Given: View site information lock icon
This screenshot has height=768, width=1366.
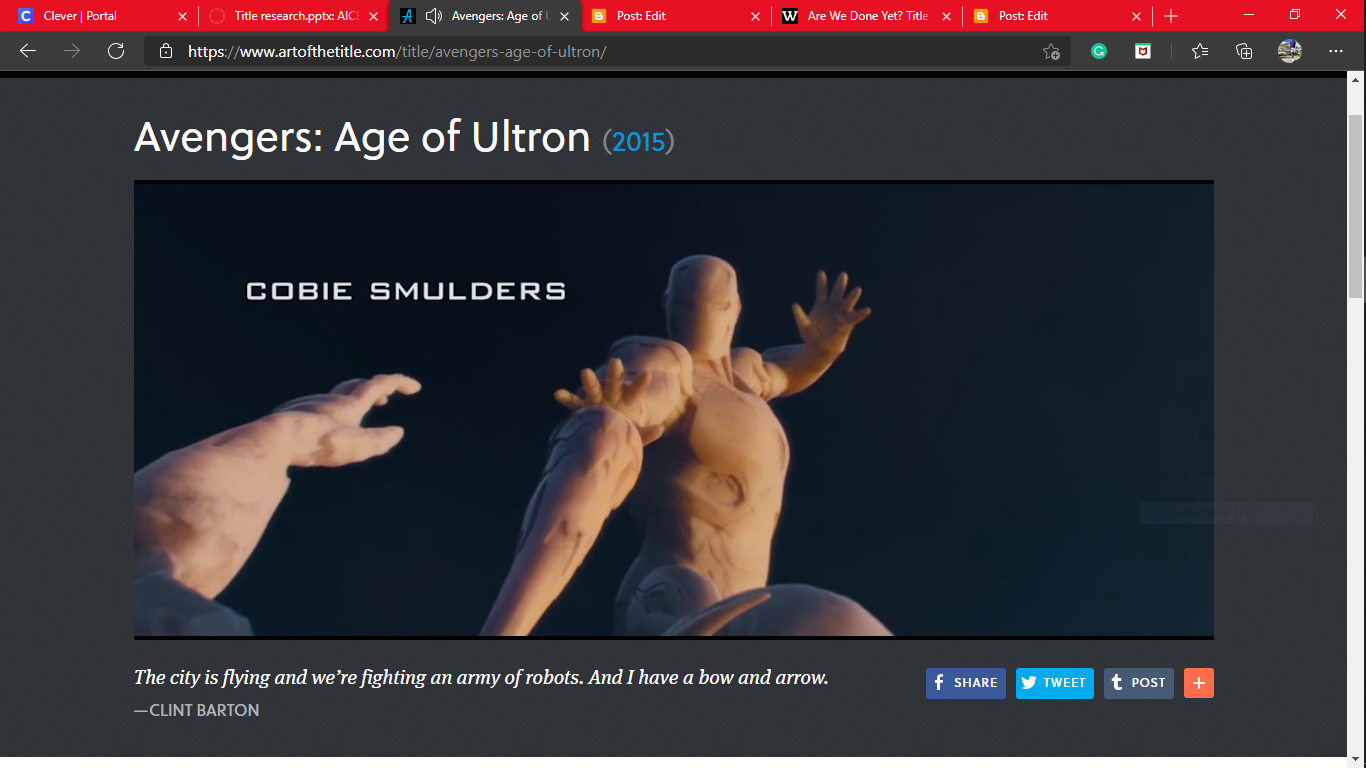Looking at the screenshot, I should tap(166, 51).
